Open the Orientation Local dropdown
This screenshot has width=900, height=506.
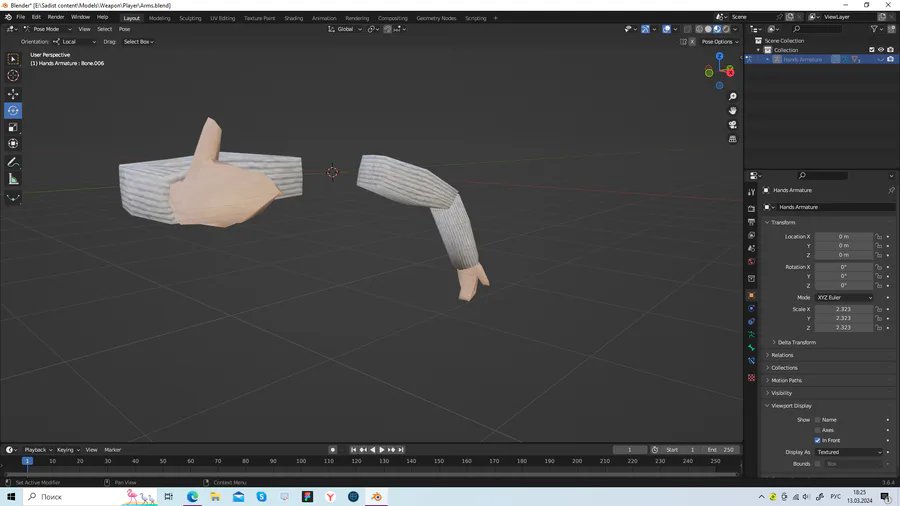(x=75, y=42)
